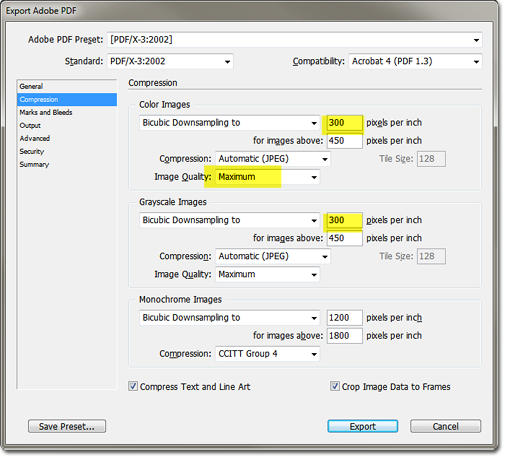Viewport: 505px width, 473px height.
Task: Open Color Images Compression Automatic (JPEG) dropdown
Action: pyautogui.click(x=273, y=159)
